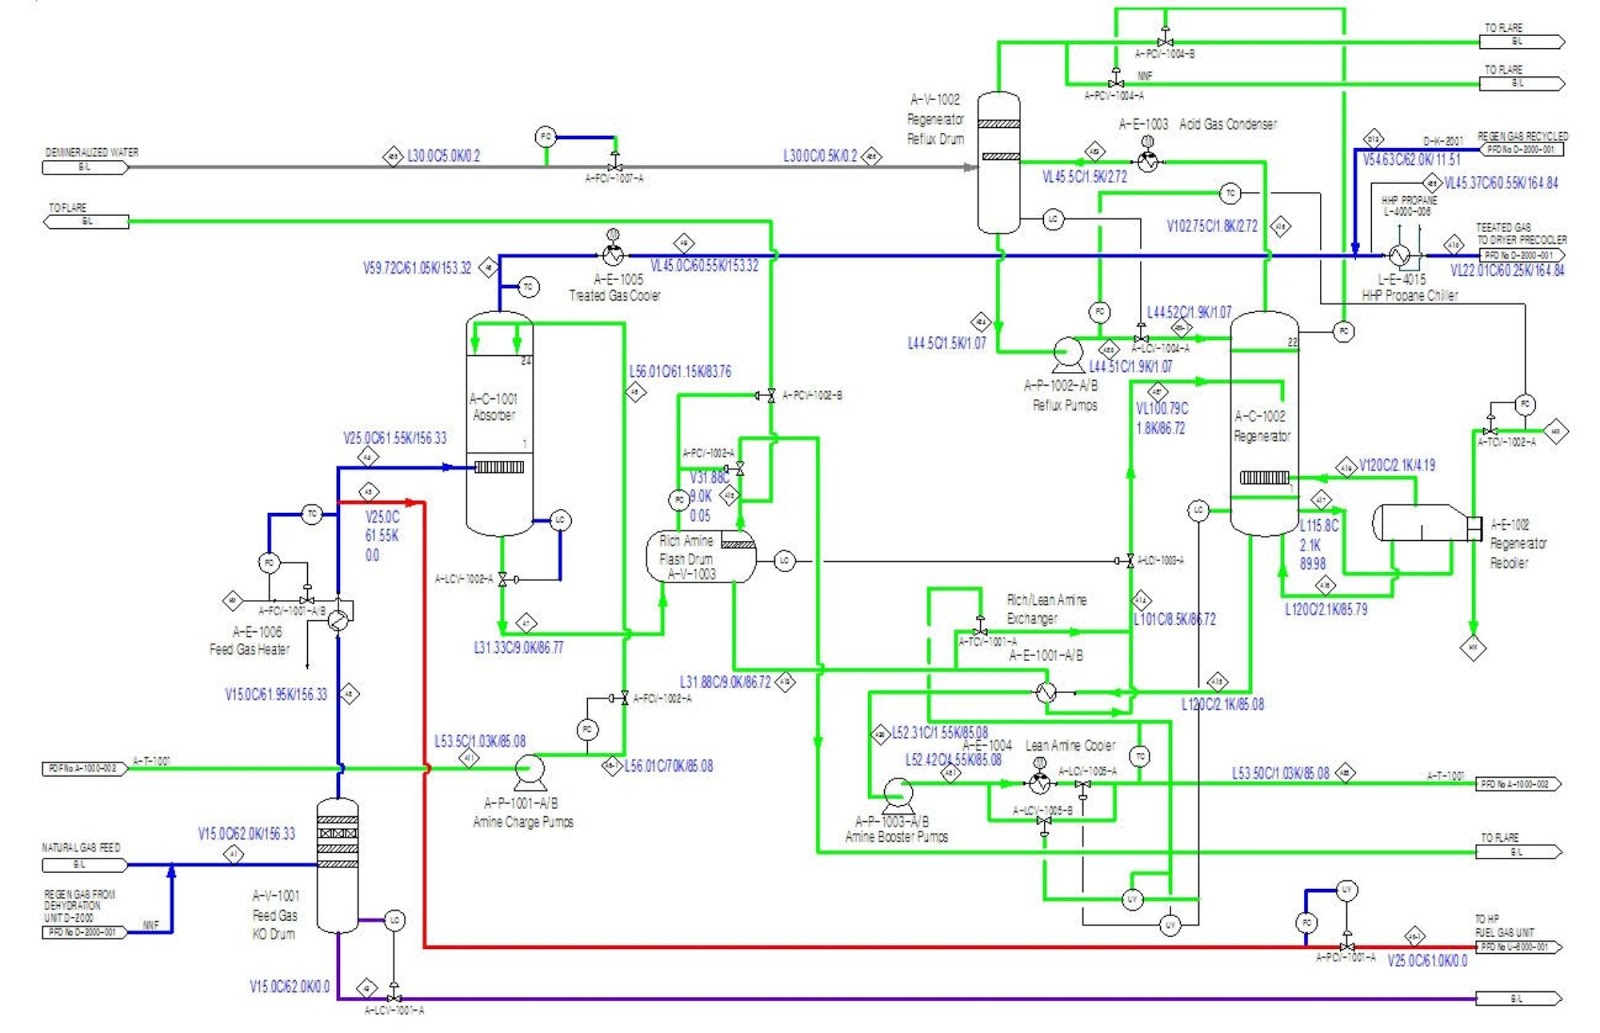
Task: Select the A-E-1004 Lean Amine Cooler symbol
Action: click(x=1039, y=783)
